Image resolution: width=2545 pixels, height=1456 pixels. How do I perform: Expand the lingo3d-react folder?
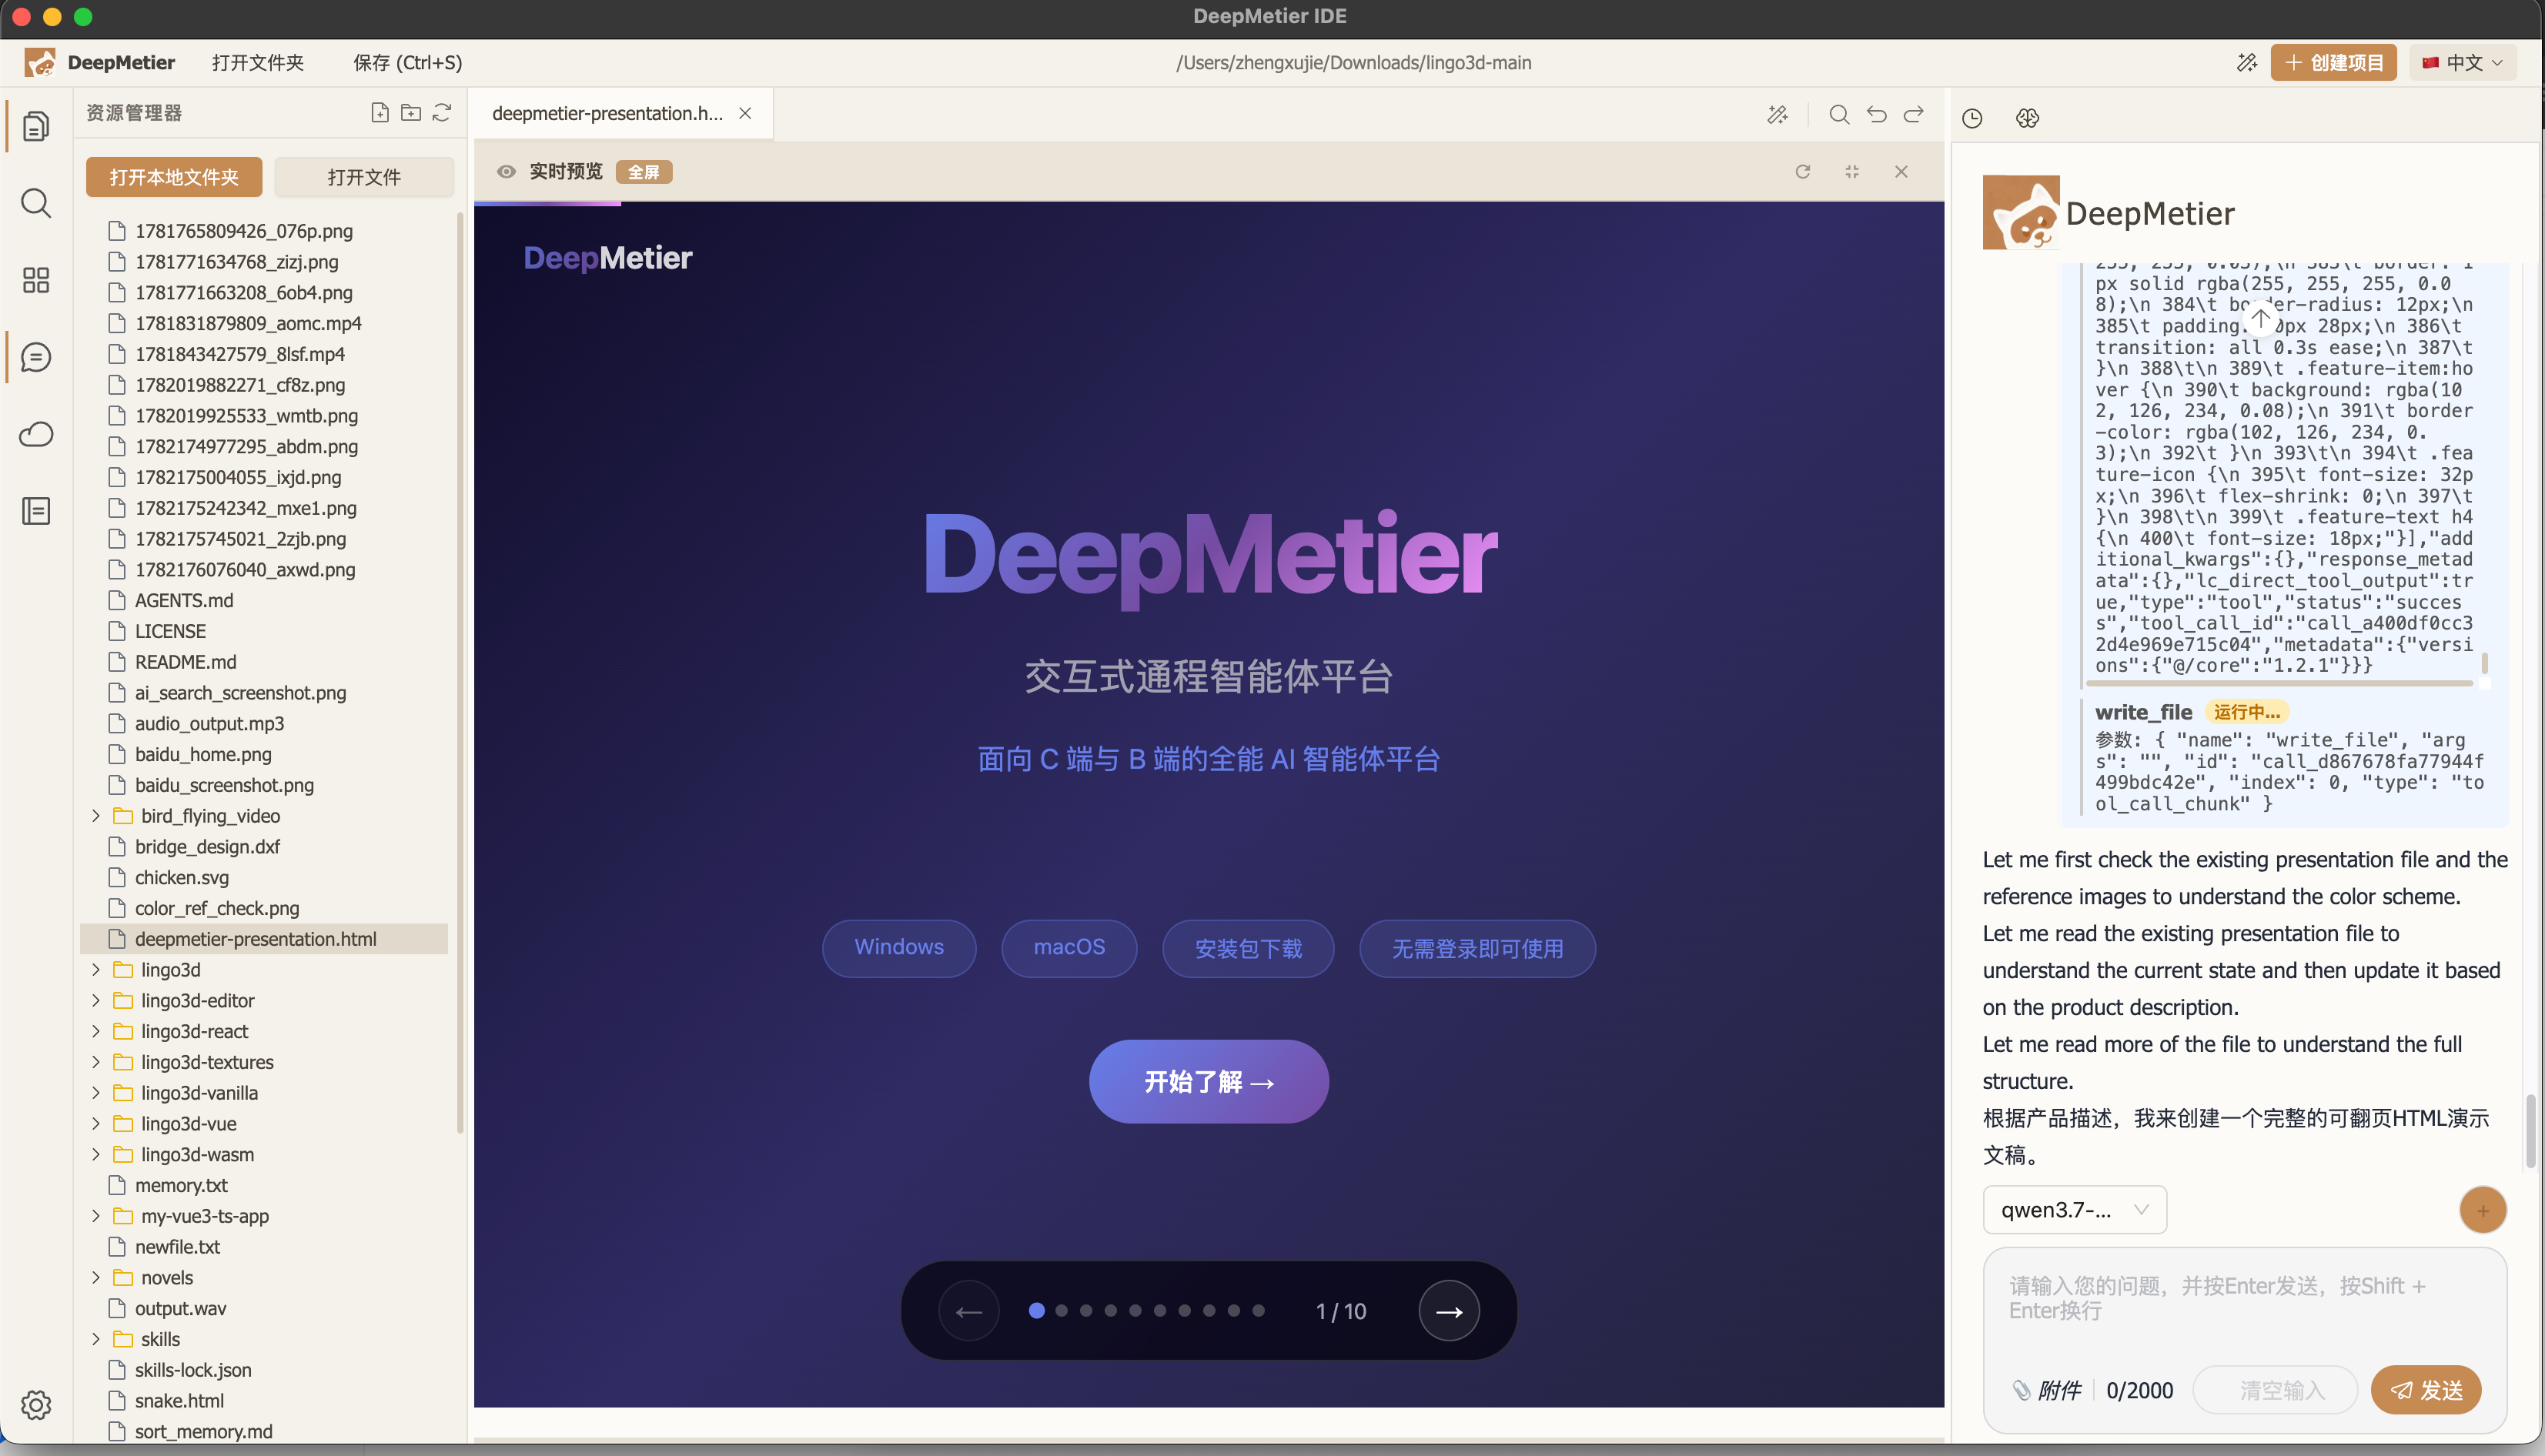pos(96,1031)
